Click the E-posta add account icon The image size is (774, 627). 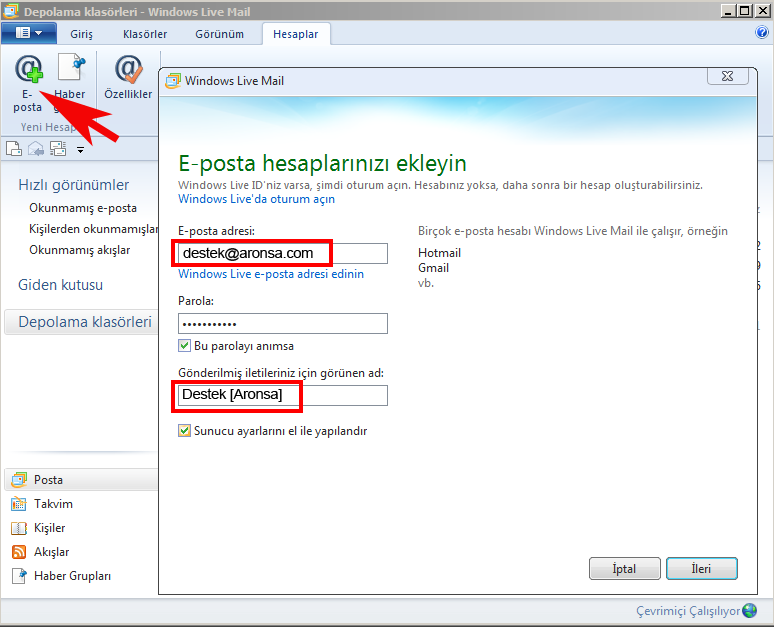[x=29, y=73]
